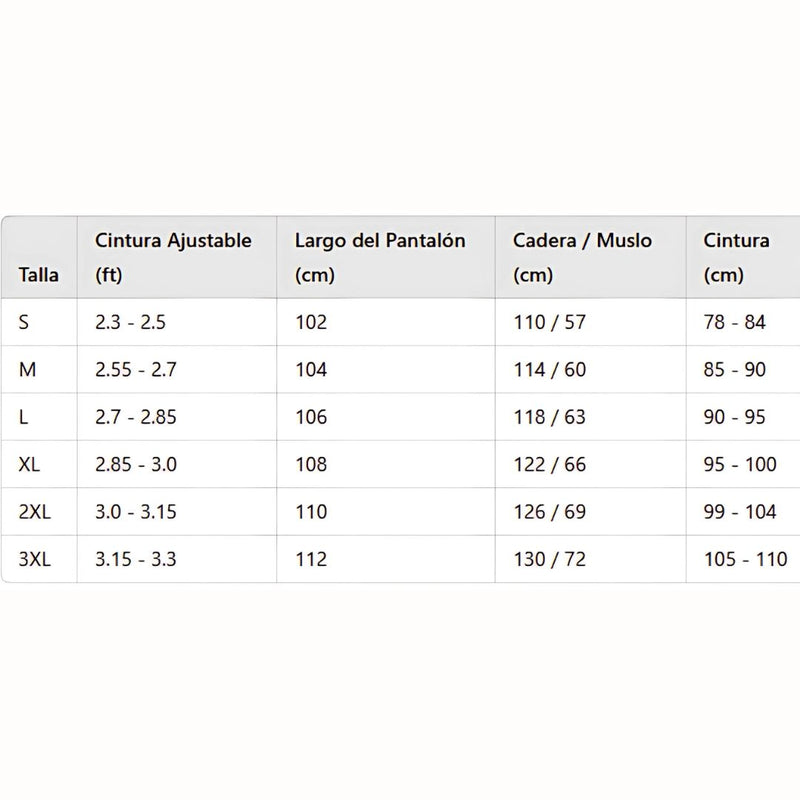800x800 pixels.
Task: Click the 108 pants length cell
Action: pyautogui.click(x=311, y=465)
